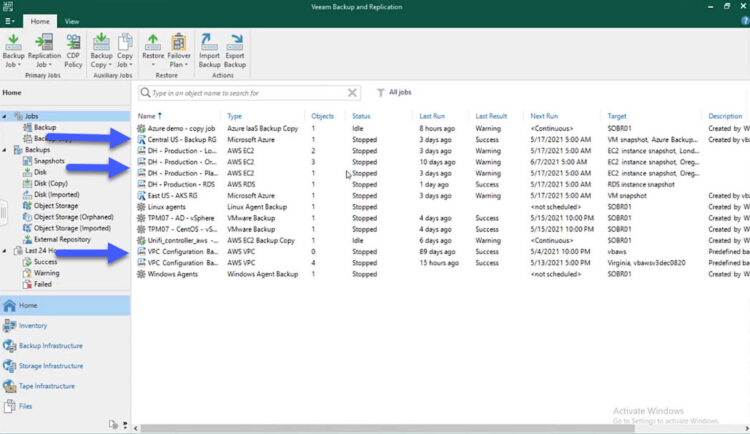
Task: Open the Replication Job ribbon button
Action: [44, 50]
